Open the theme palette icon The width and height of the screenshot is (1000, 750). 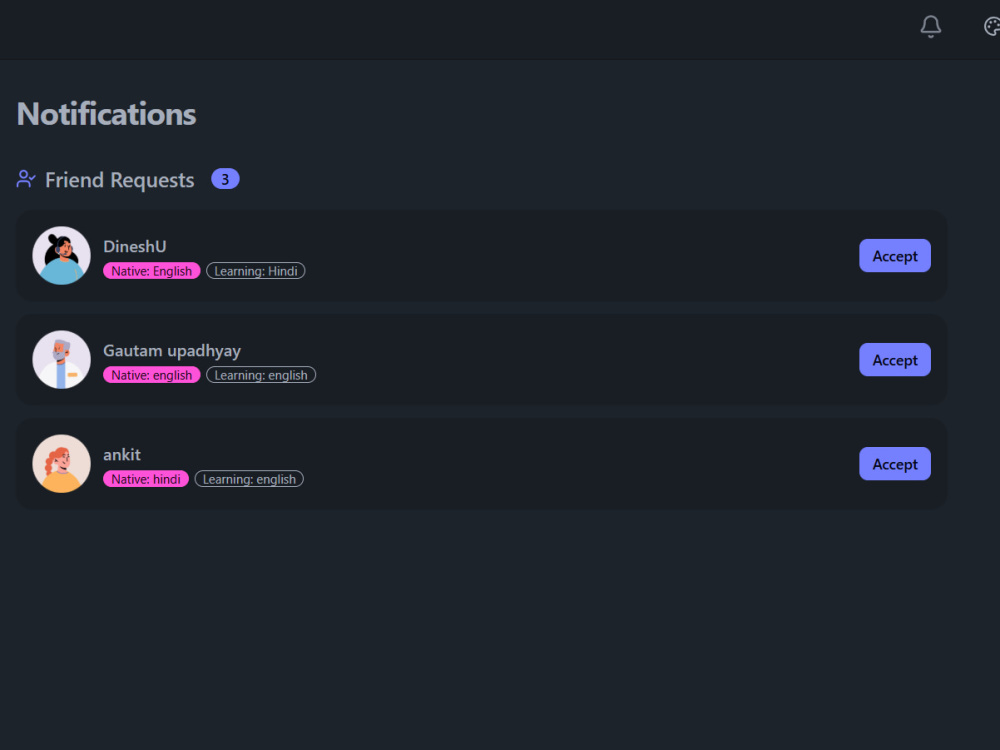click(992, 27)
